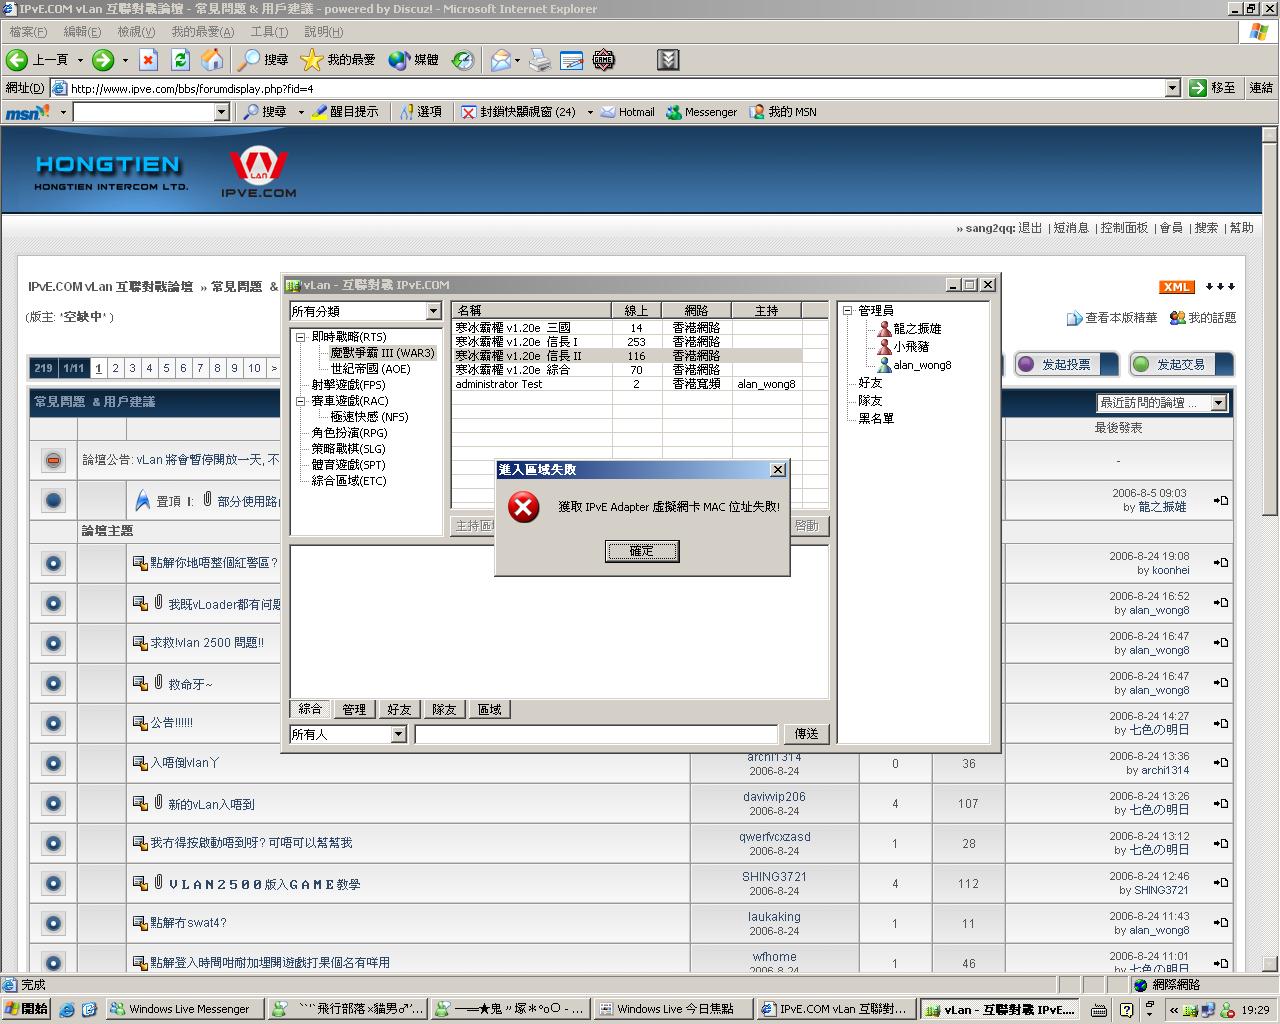The height and width of the screenshot is (1024, 1280).
Task: Open the Media (媒體) pane in IE toolbar
Action: click(x=413, y=60)
